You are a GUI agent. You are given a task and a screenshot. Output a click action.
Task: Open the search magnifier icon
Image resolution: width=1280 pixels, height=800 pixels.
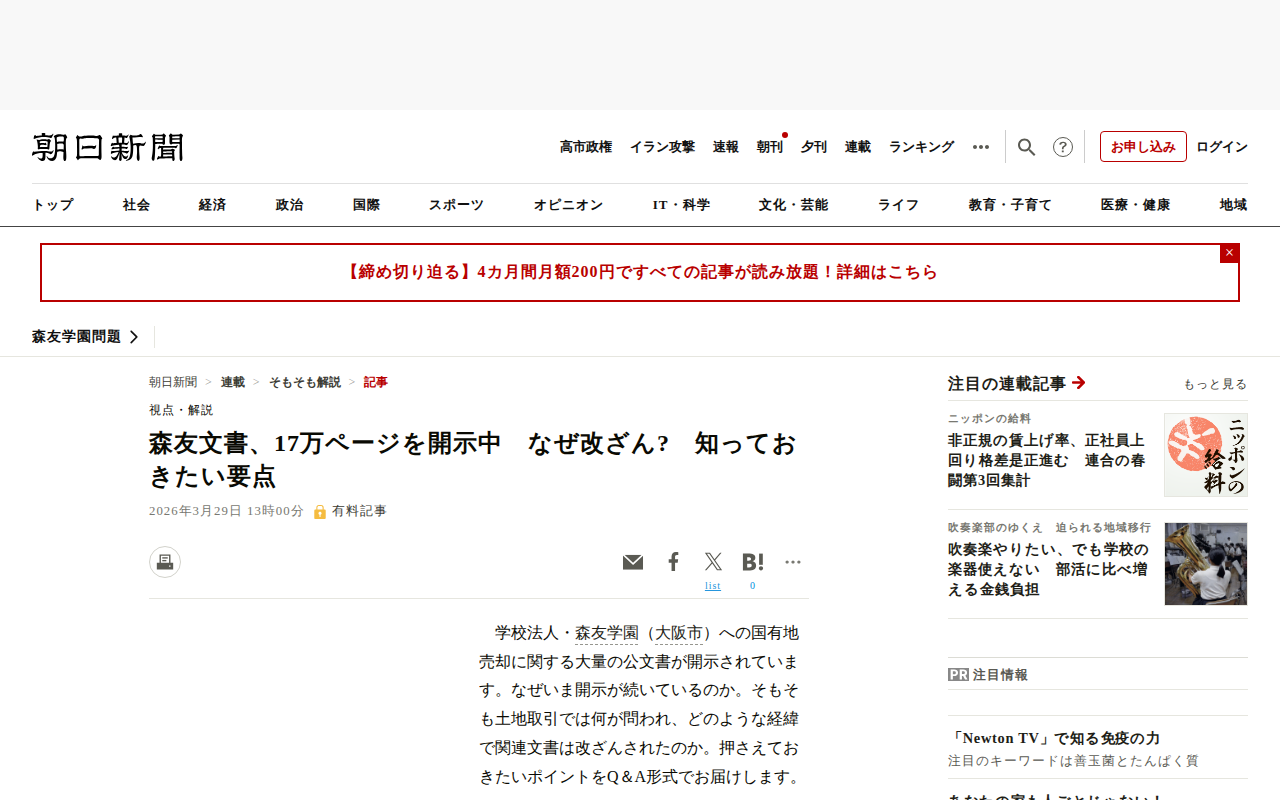(x=1026, y=147)
